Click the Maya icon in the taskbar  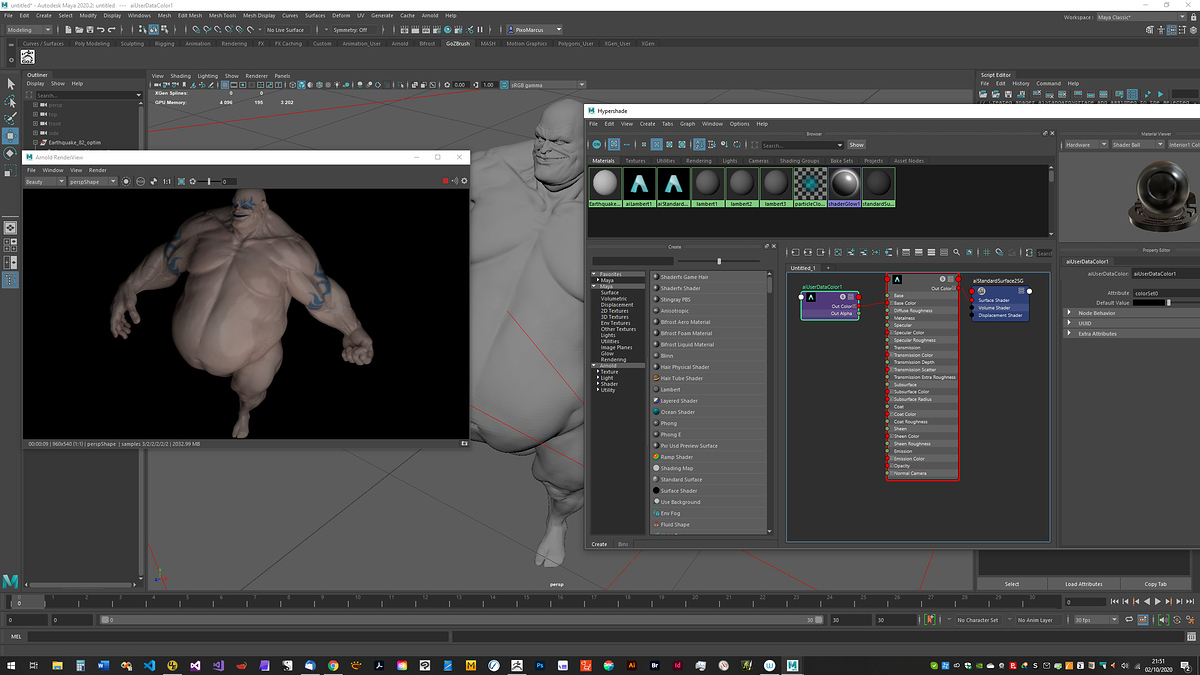(x=791, y=664)
